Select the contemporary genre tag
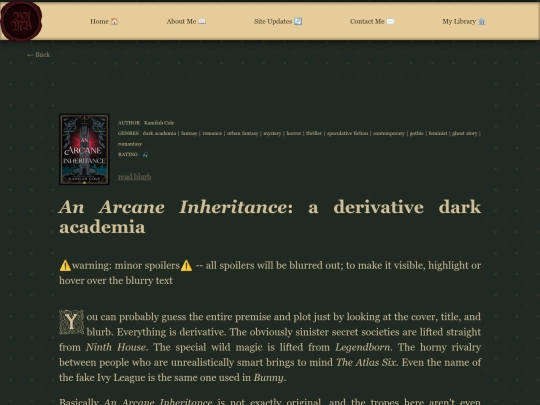Screen dimensions: 540x405 [x=389, y=133]
